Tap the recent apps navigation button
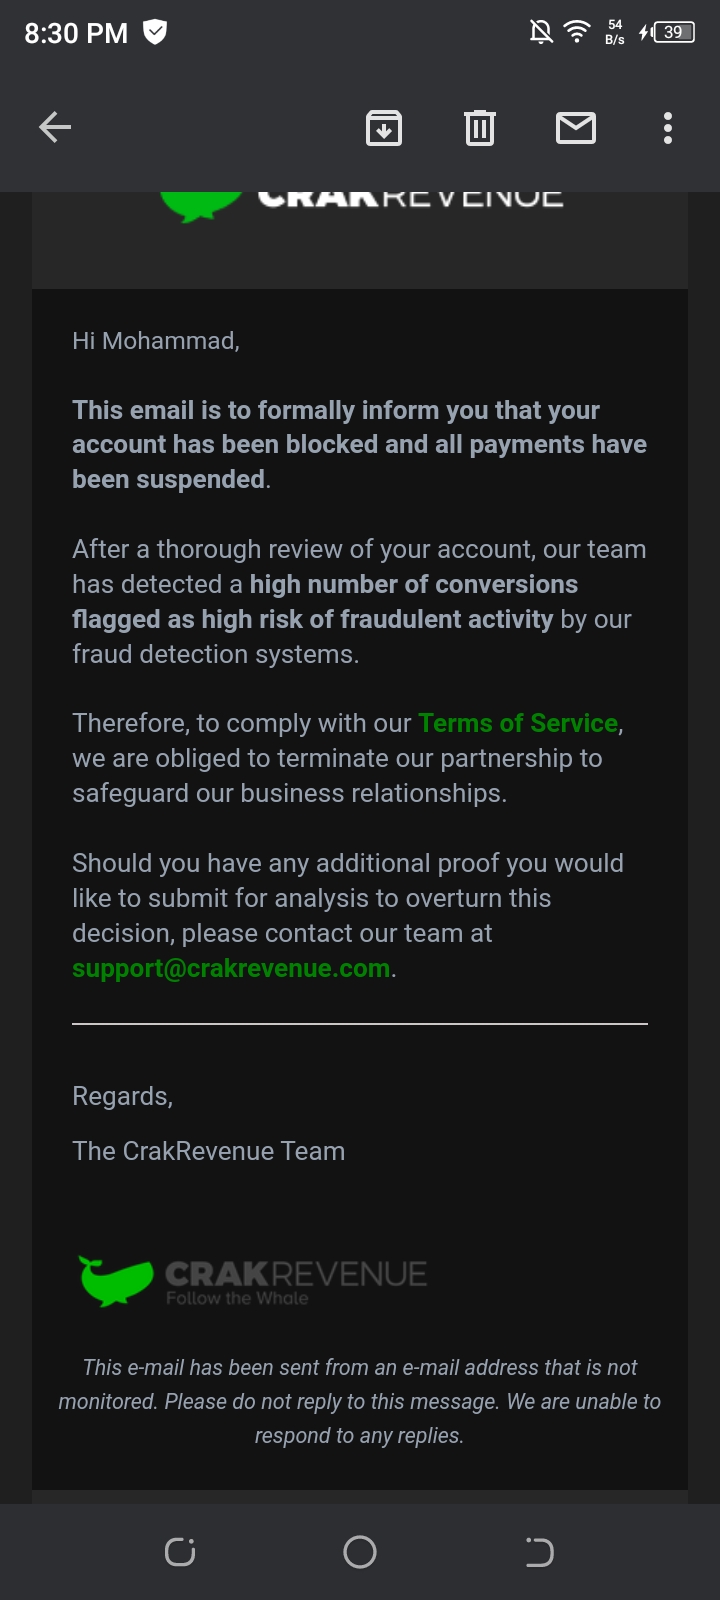The height and width of the screenshot is (1600, 720). (x=180, y=1552)
